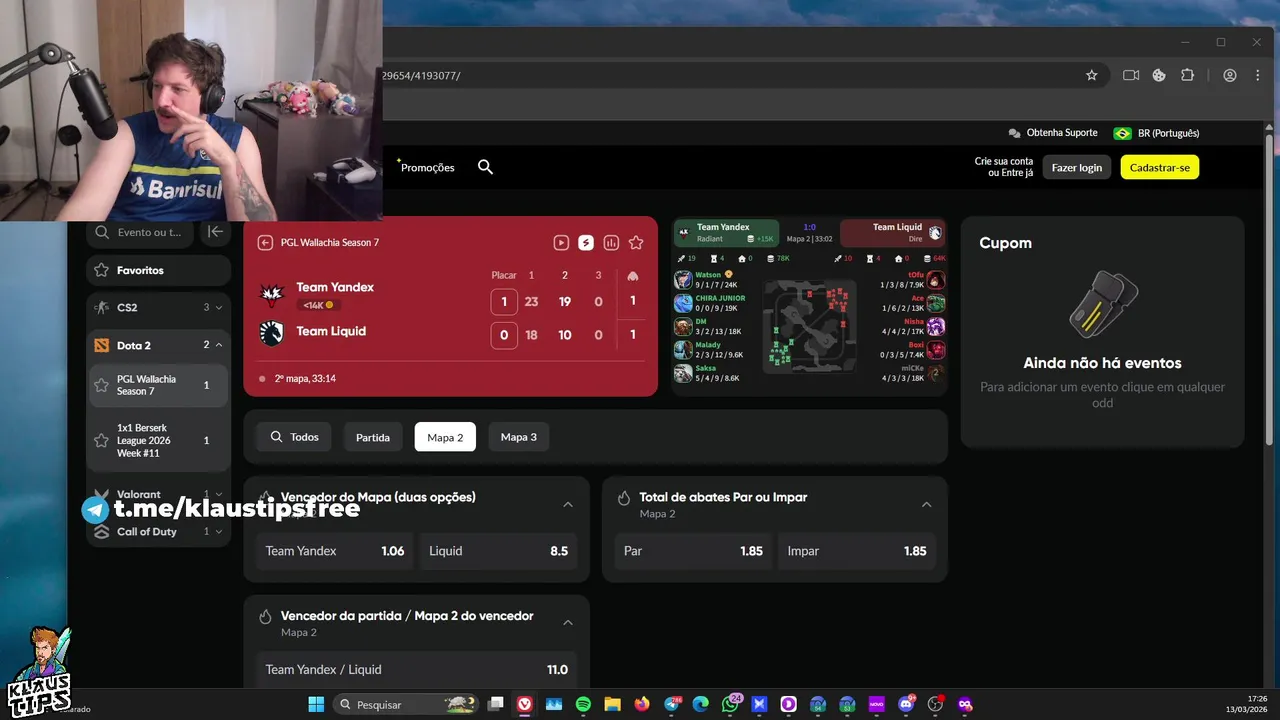Image resolution: width=1280 pixels, height=720 pixels.
Task: Click the back arrow beside PGL Wallachia Season 7
Action: [265, 242]
